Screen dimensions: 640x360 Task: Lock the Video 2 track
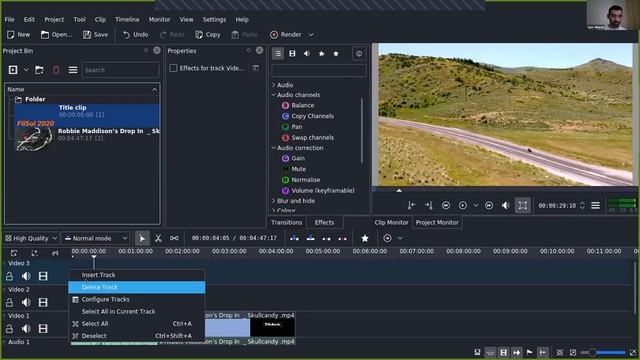coord(9,302)
